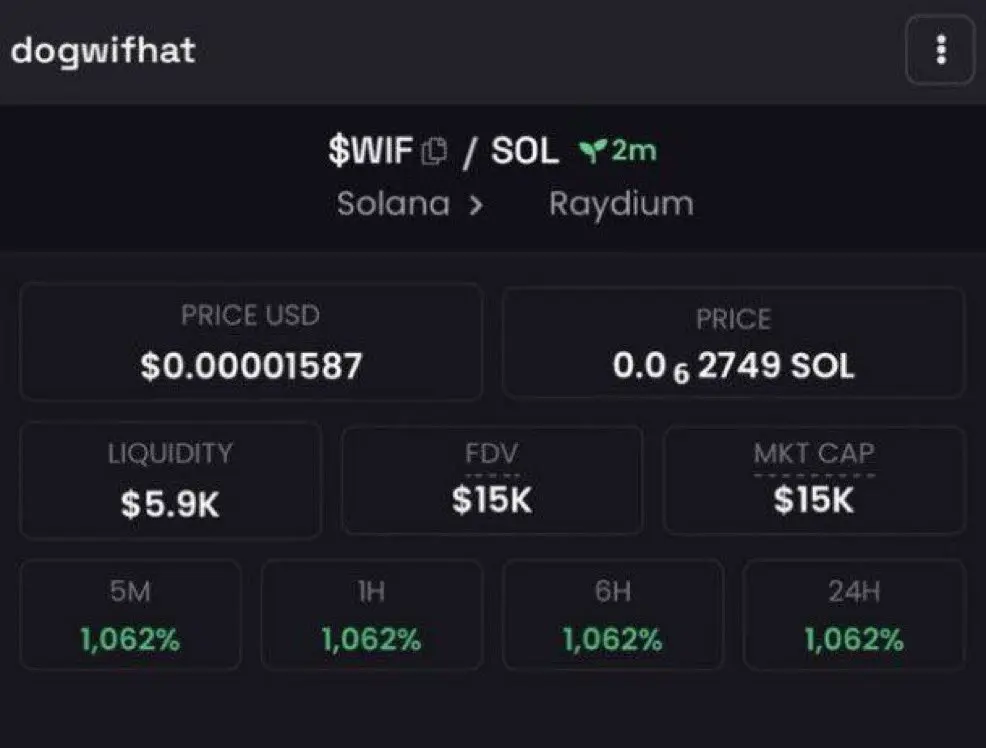Select the 24H price change tab
Viewport: 986px width, 748px height.
(x=854, y=615)
